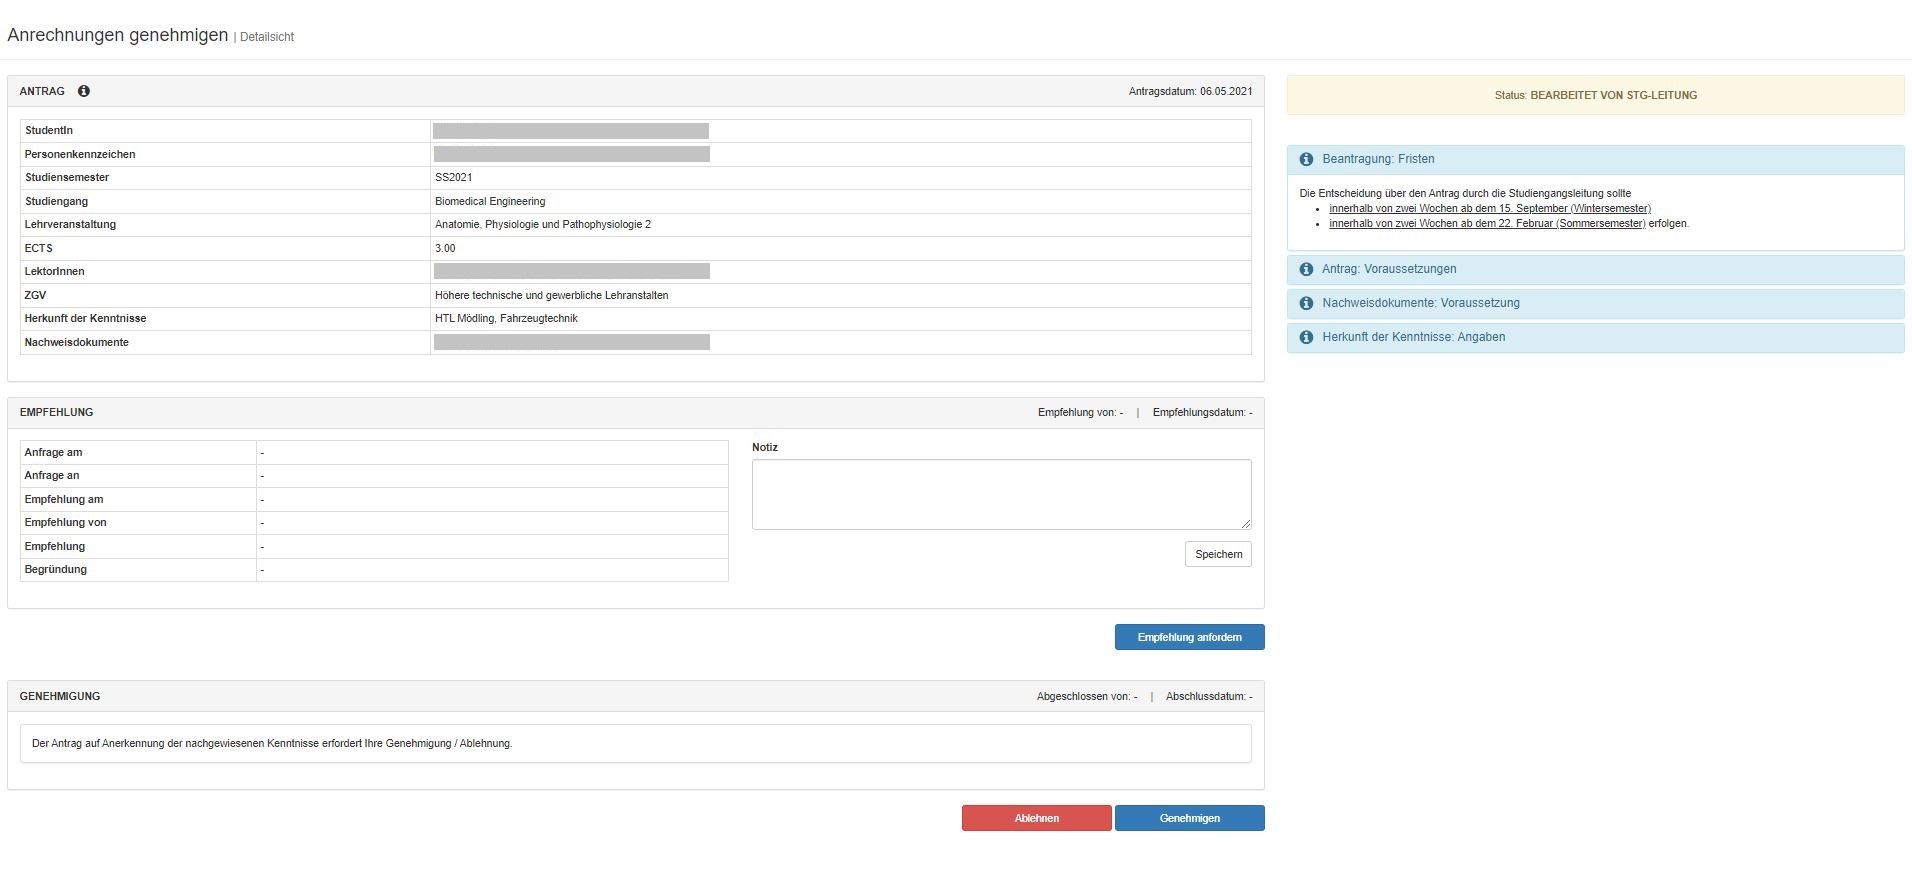1912x876 pixels.
Task: Save the note with Speichern
Action: [1218, 554]
